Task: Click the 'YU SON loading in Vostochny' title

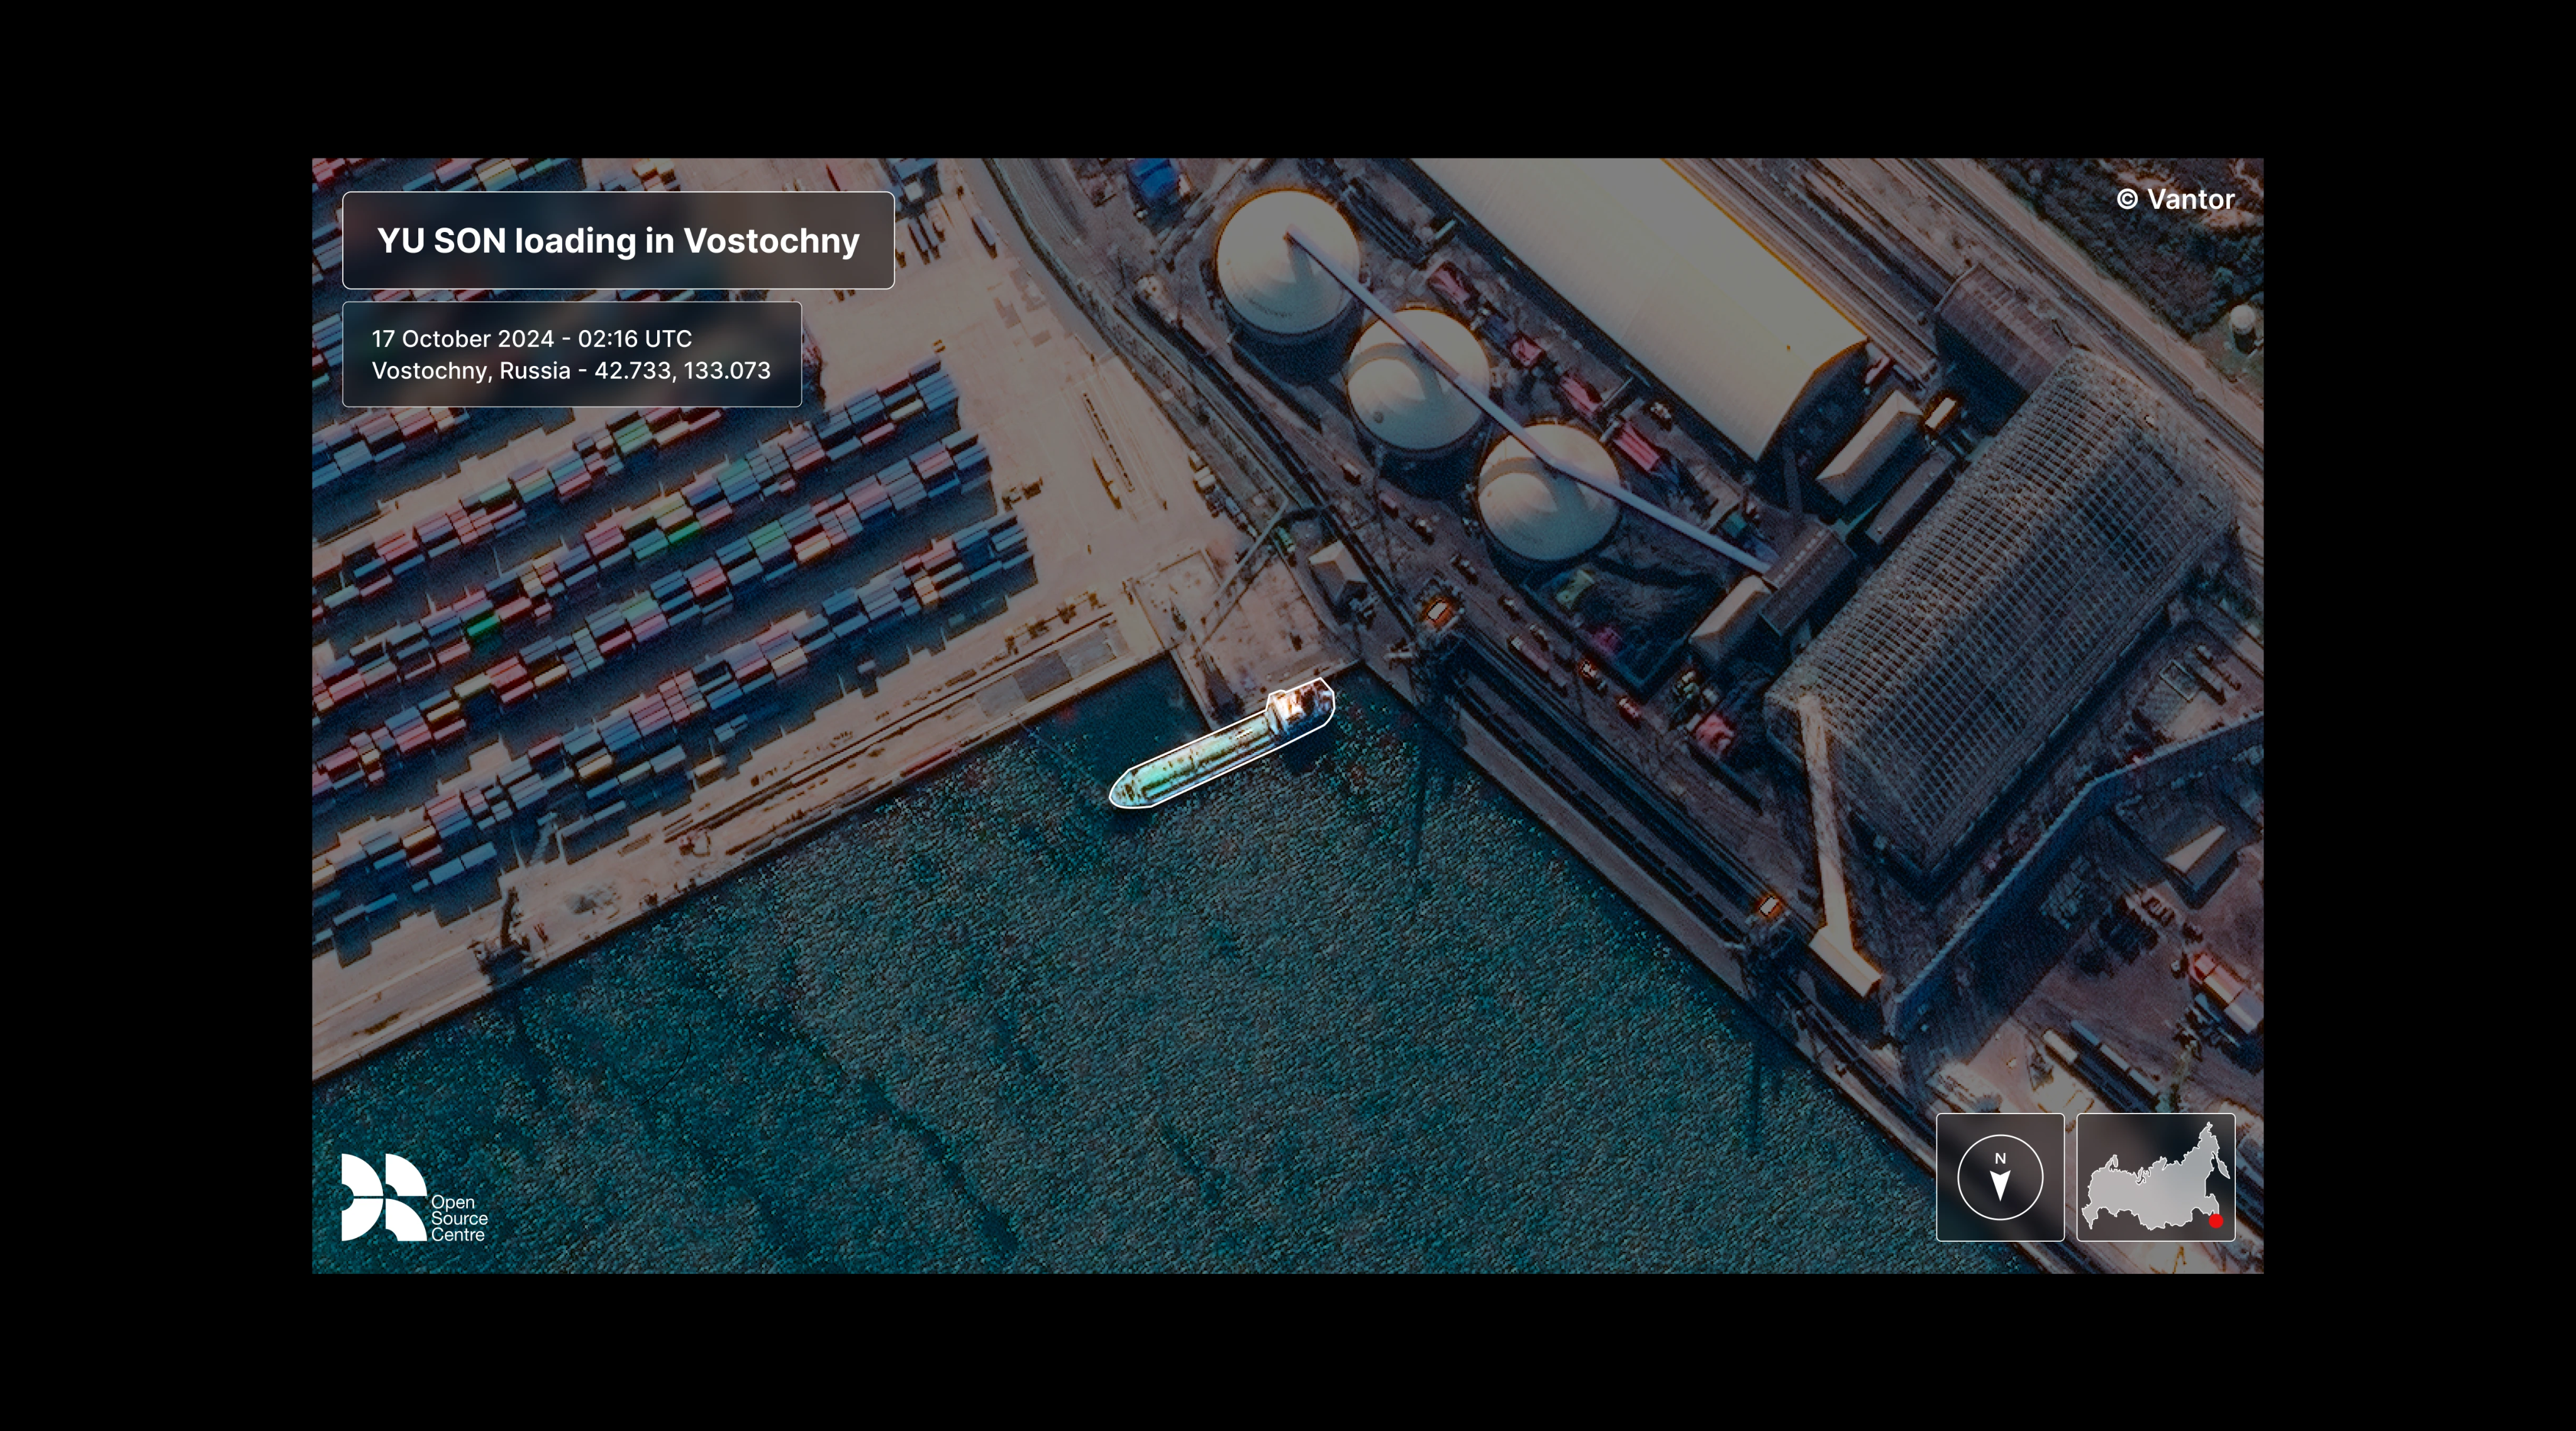Action: [x=618, y=241]
